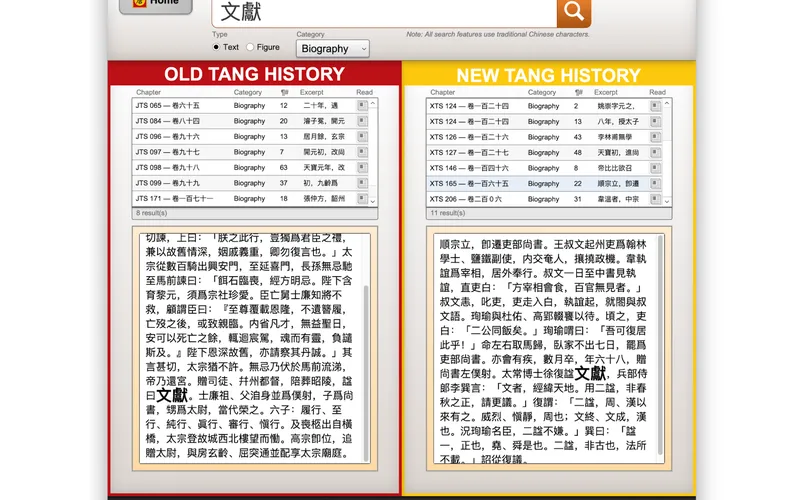
Task: Click the read icon for XTS 146
Action: (656, 168)
